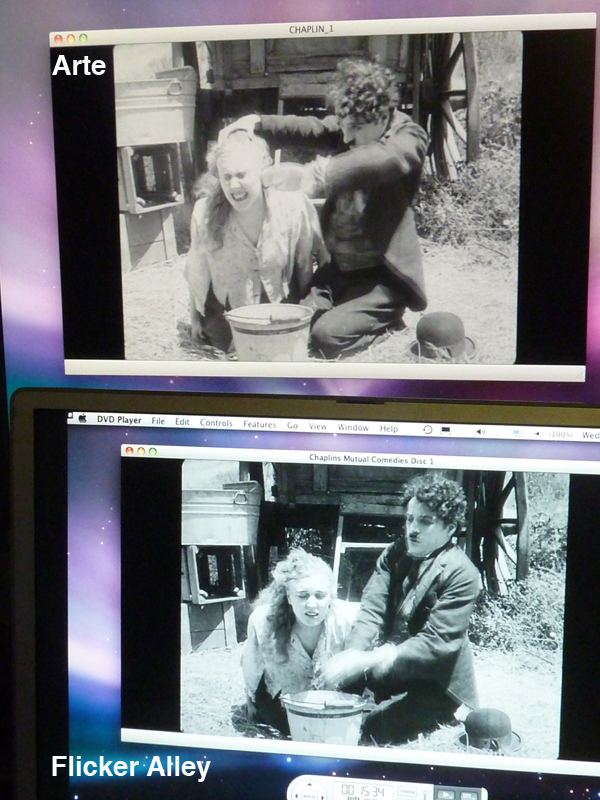Open the Window menu
This screenshot has height=800, width=600.
tap(353, 428)
